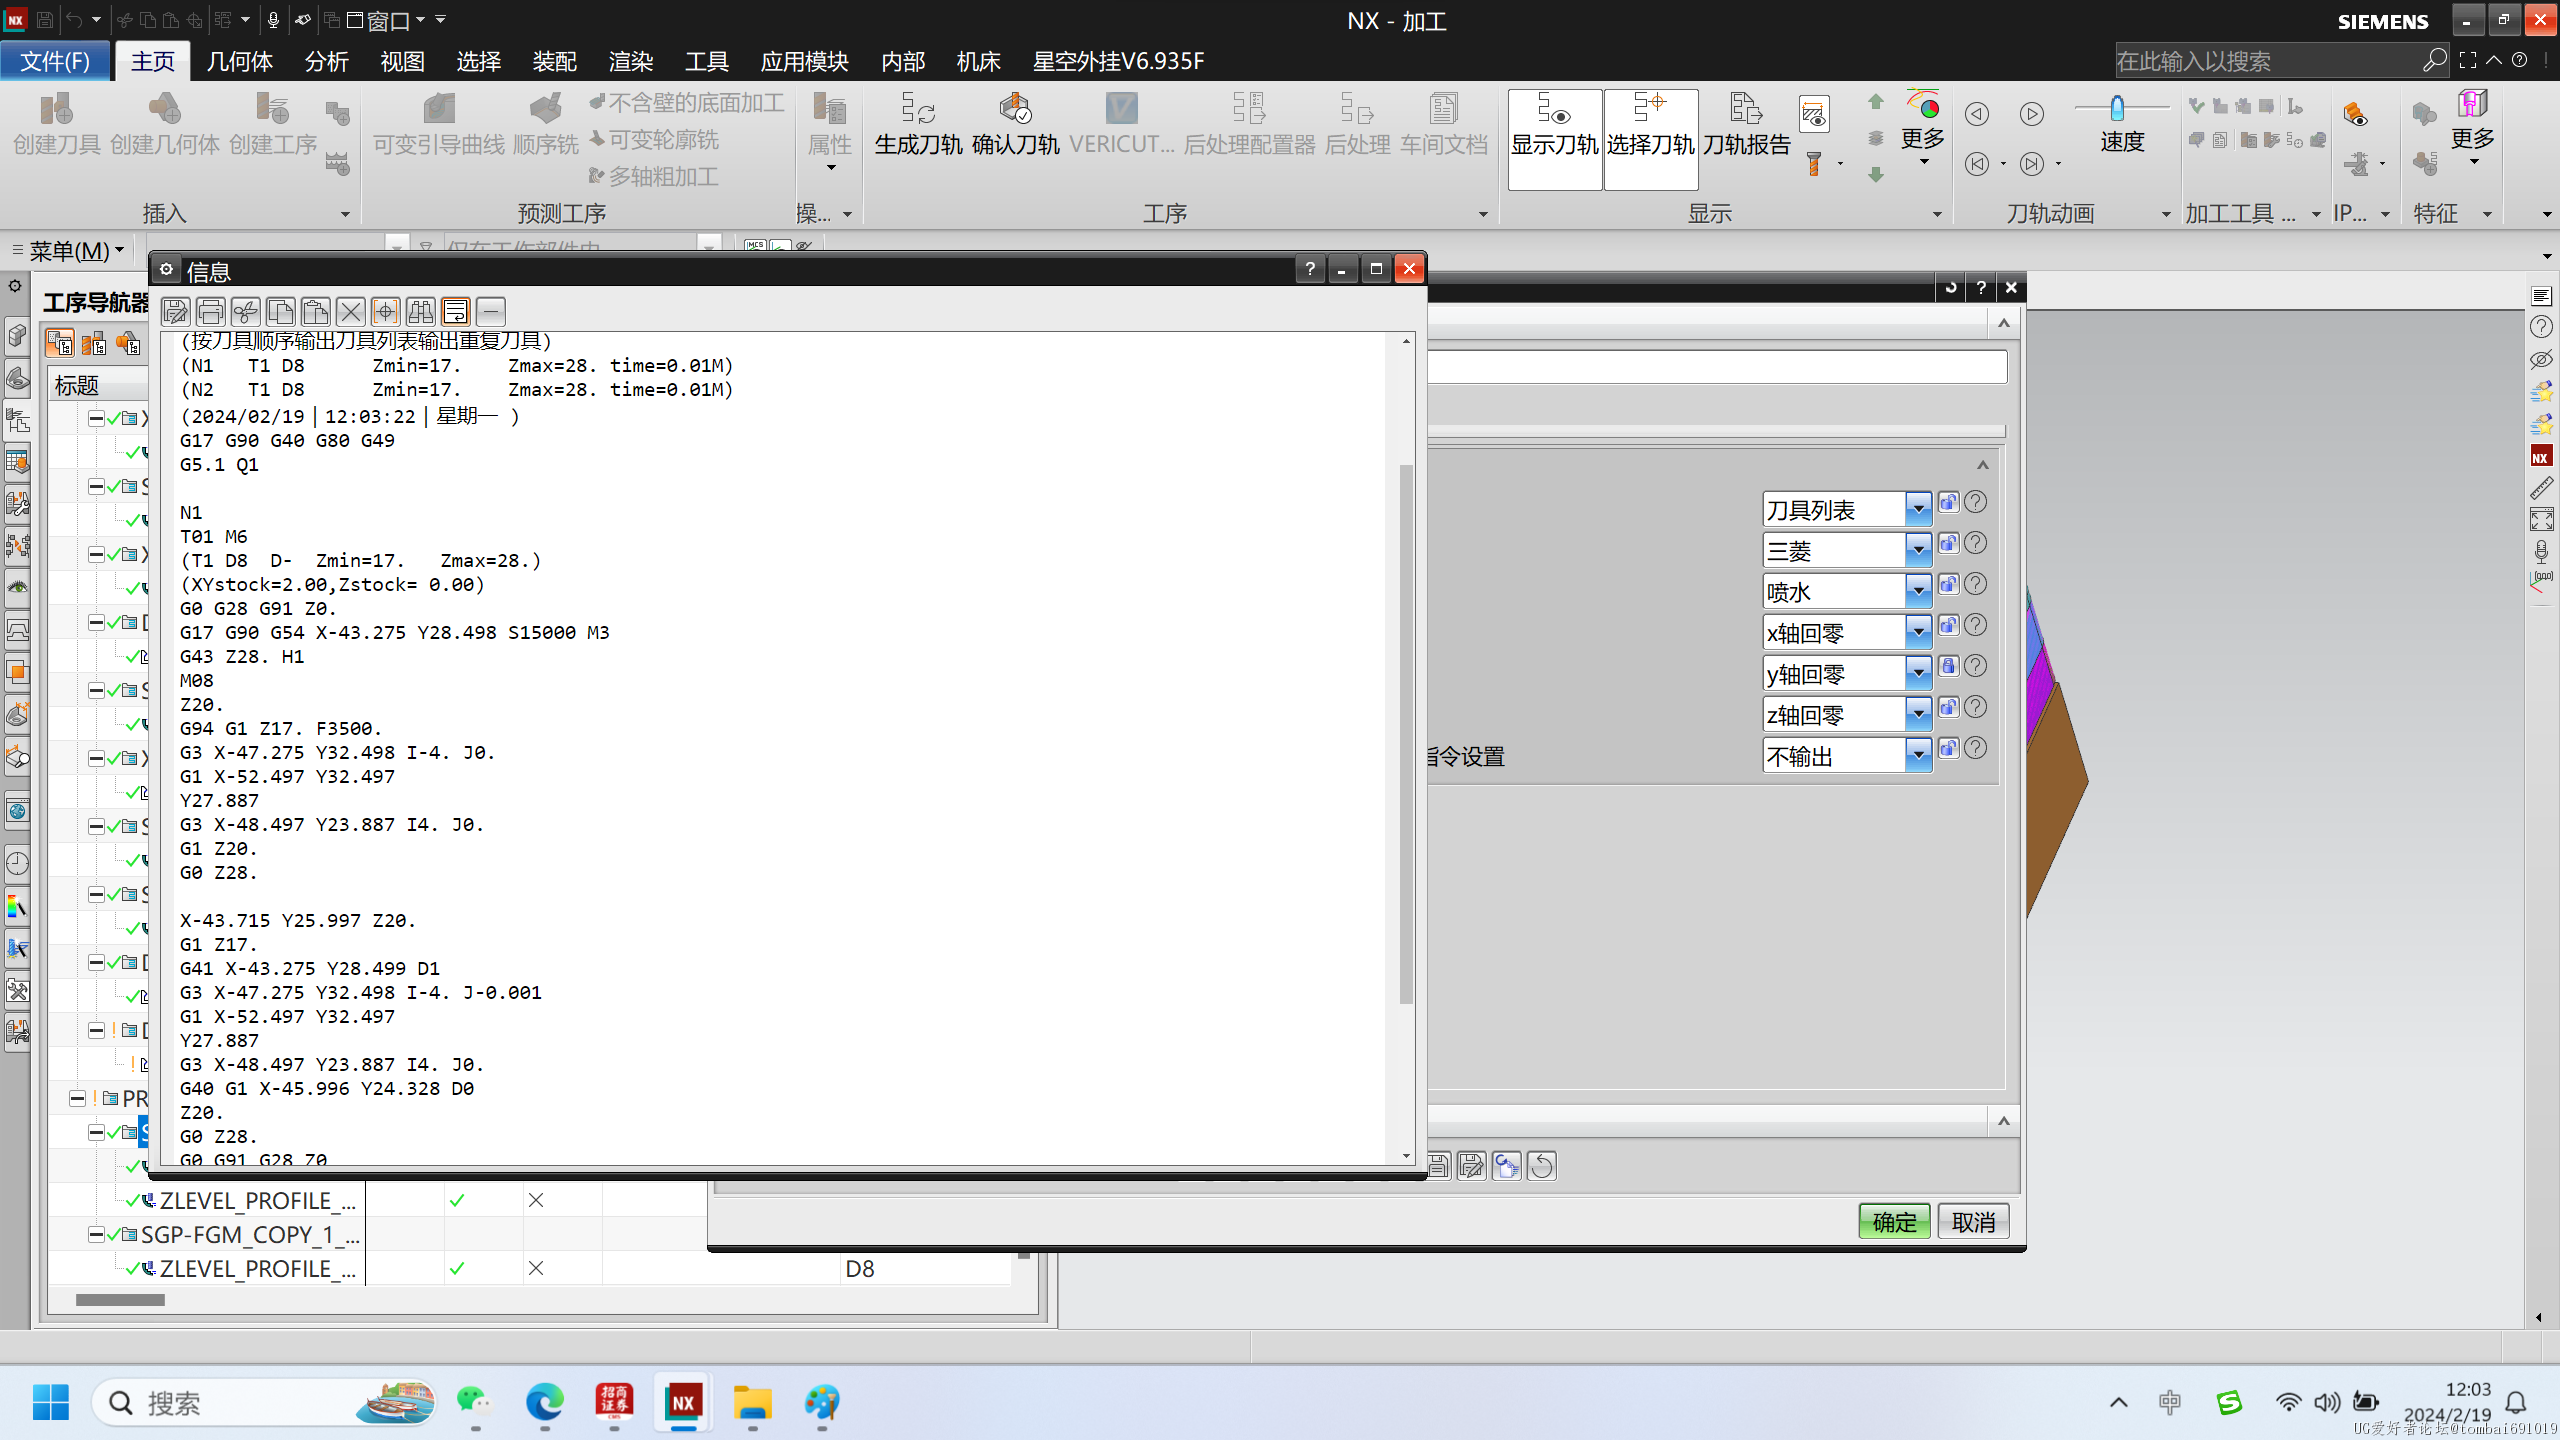Click 更多 more button in 显示 group

[1922, 130]
